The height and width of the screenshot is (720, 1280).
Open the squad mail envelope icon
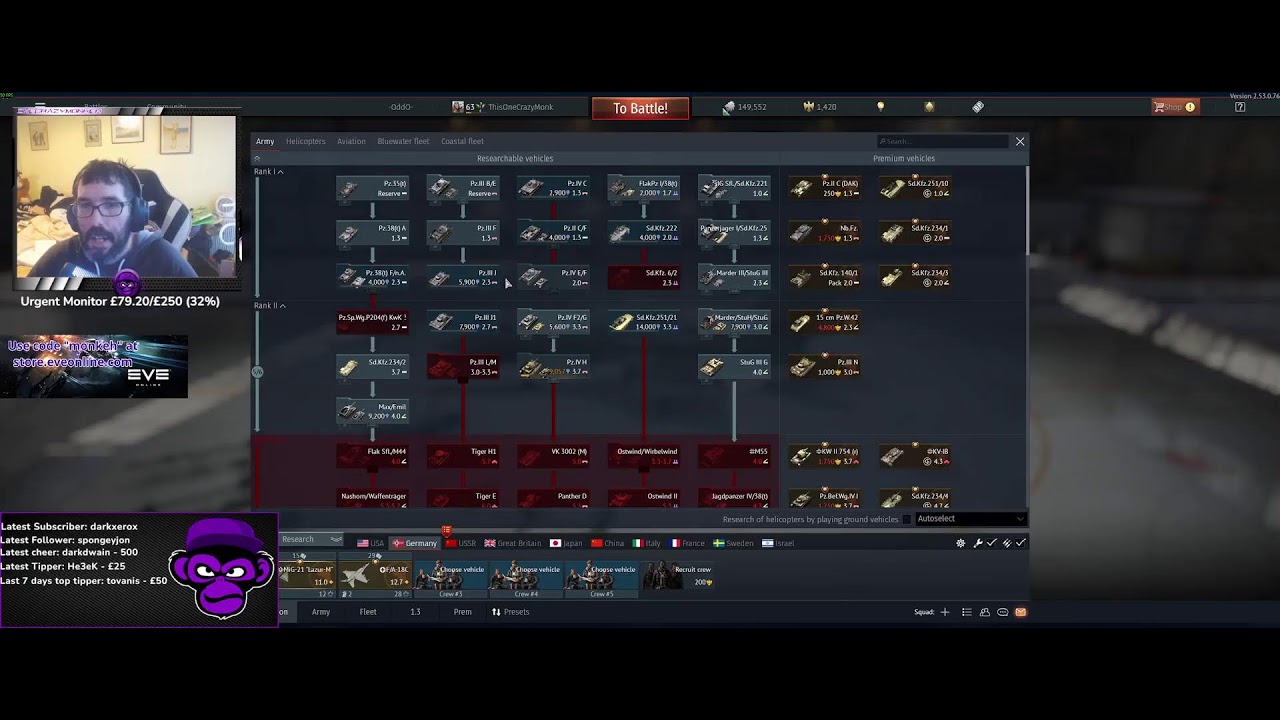coord(1020,612)
